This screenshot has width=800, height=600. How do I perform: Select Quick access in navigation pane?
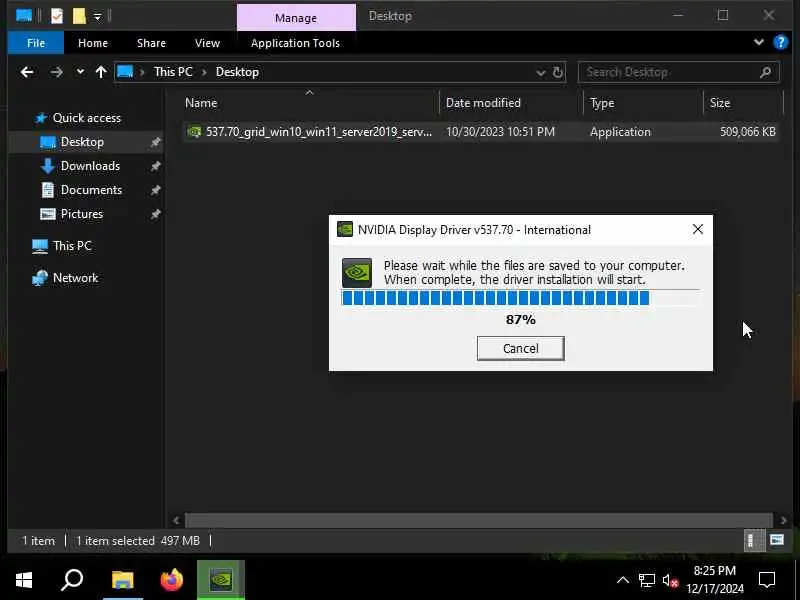[87, 118]
